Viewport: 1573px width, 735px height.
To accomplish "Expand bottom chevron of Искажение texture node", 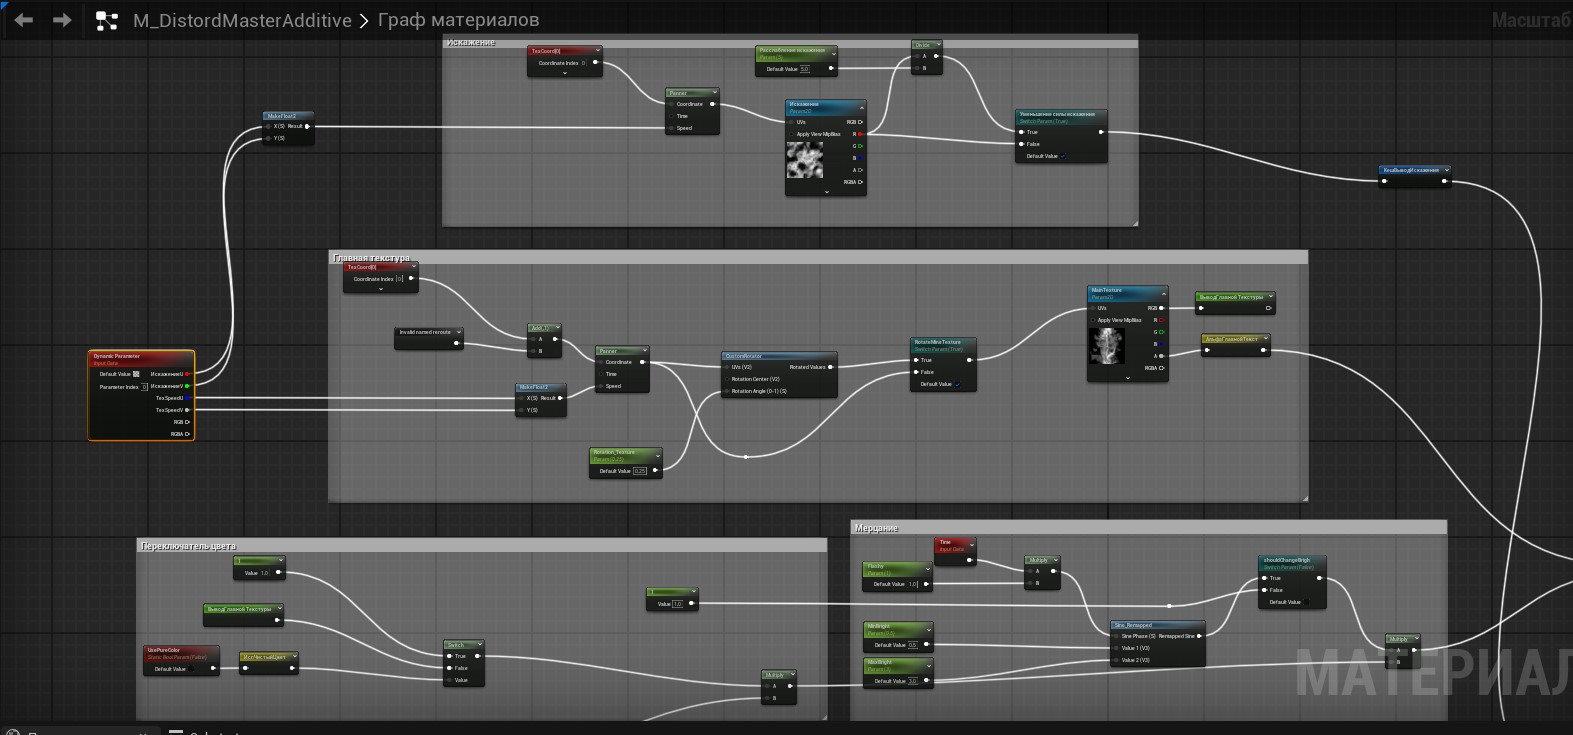I will [x=826, y=191].
